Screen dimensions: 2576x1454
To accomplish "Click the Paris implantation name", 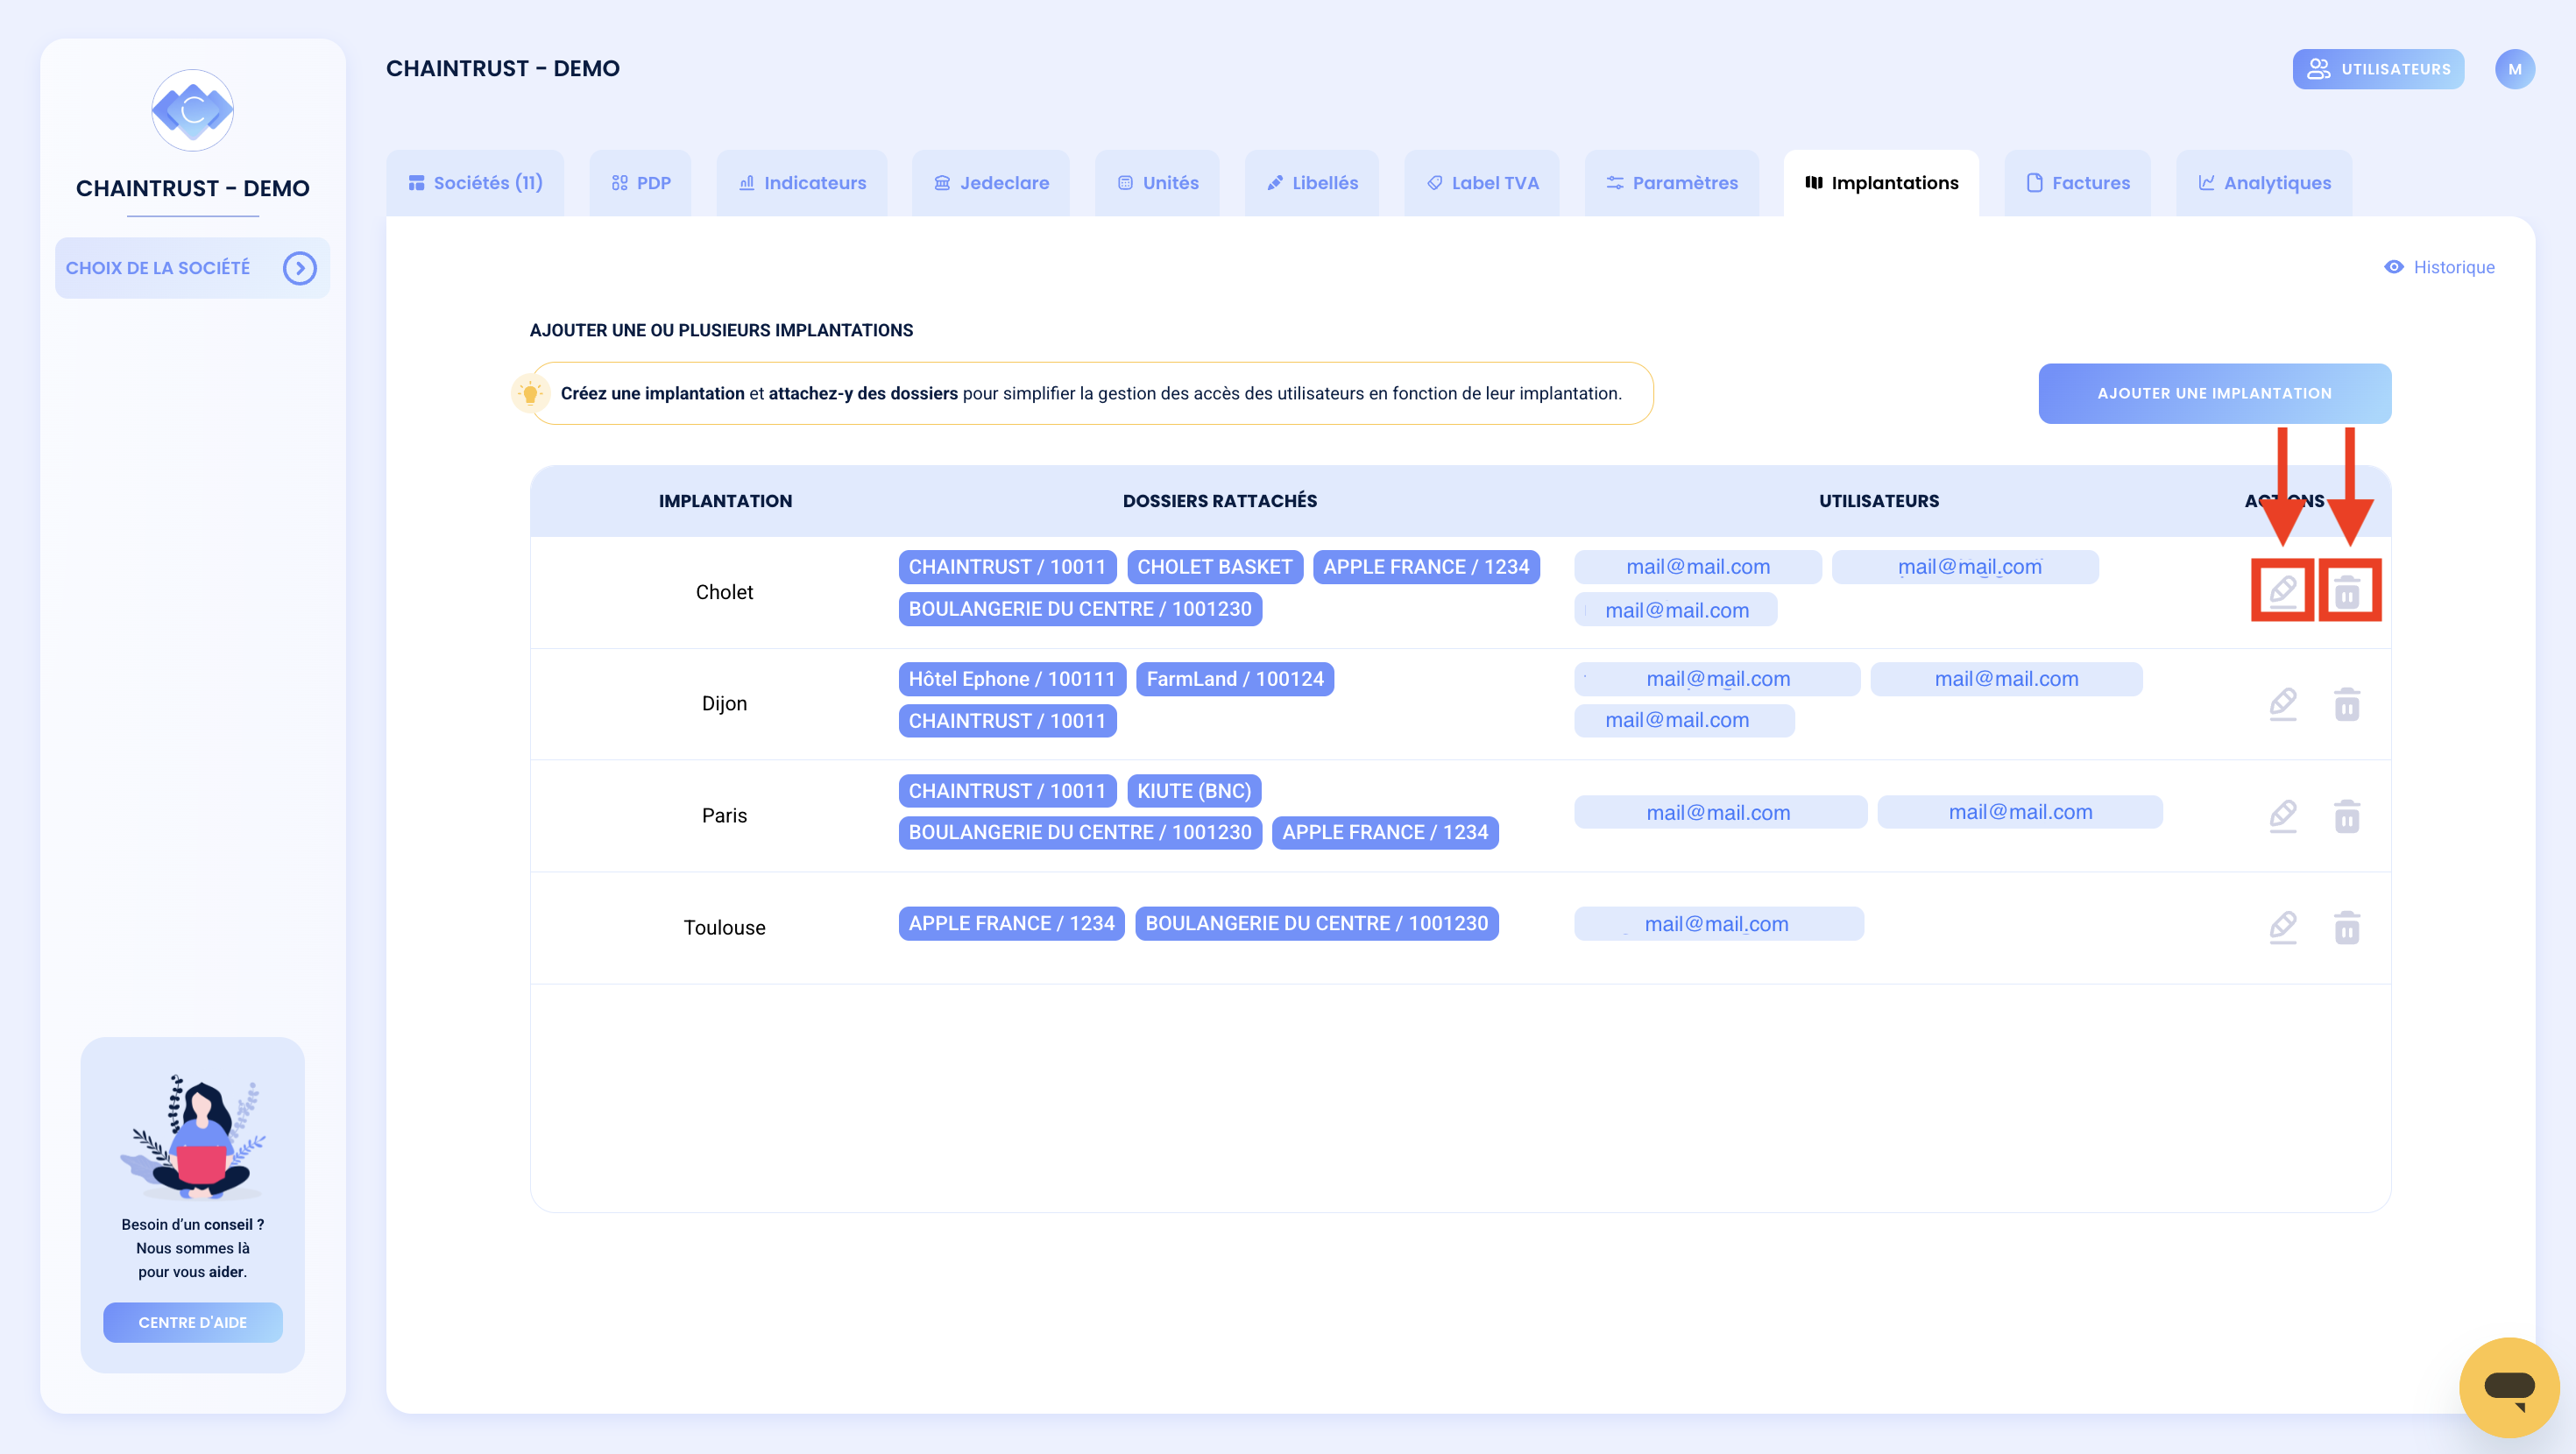I will (724, 815).
